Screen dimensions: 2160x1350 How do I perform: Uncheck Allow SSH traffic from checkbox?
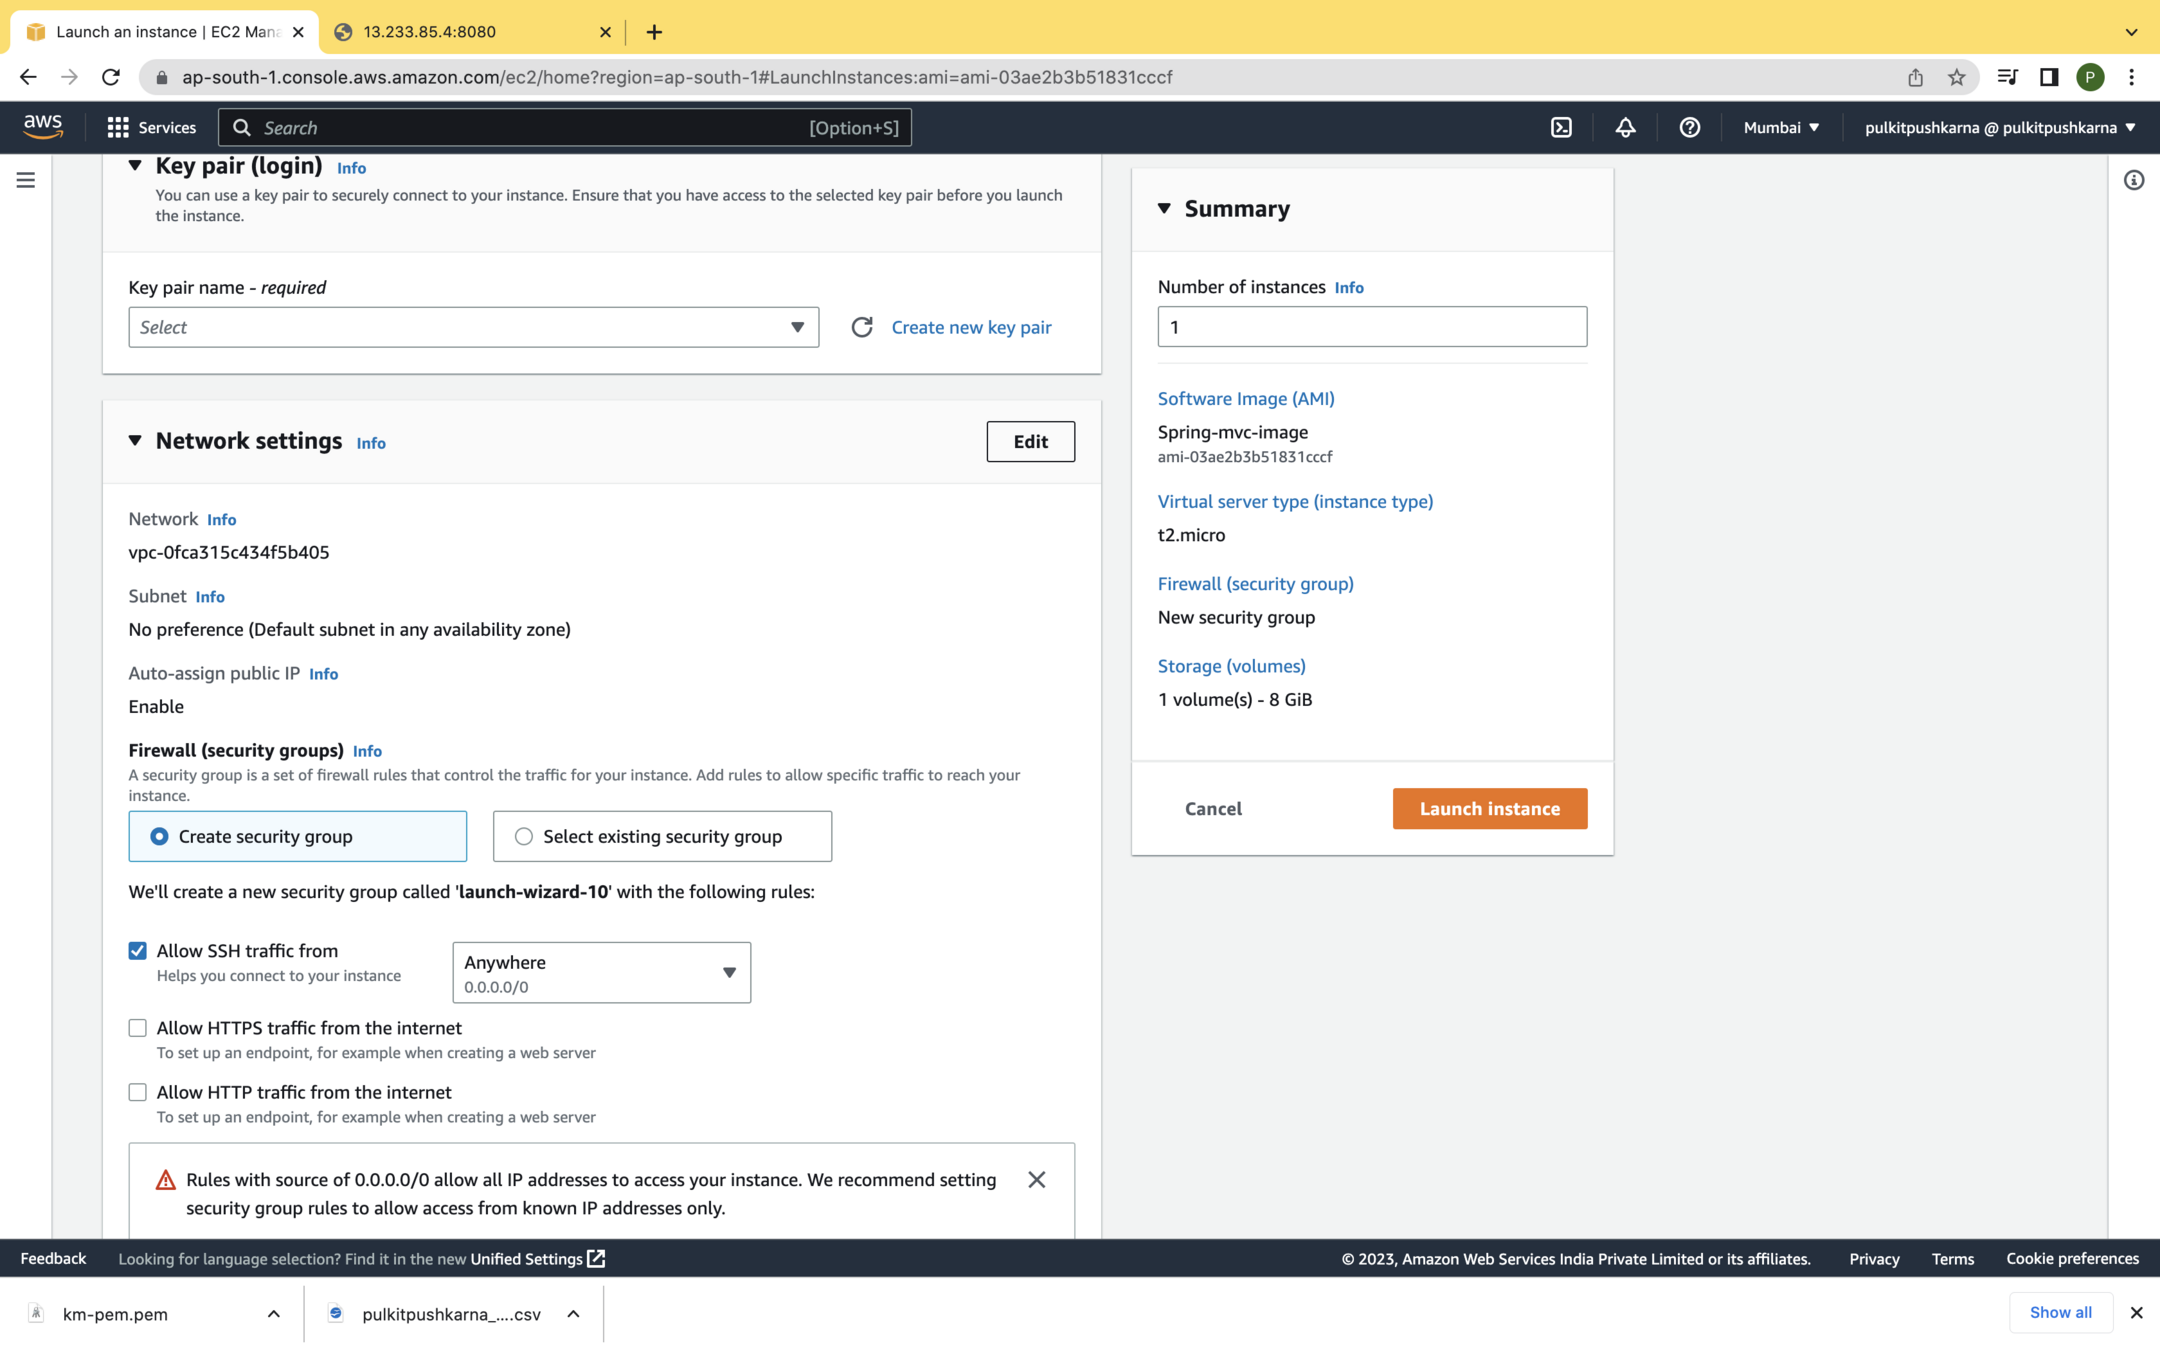click(x=137, y=950)
